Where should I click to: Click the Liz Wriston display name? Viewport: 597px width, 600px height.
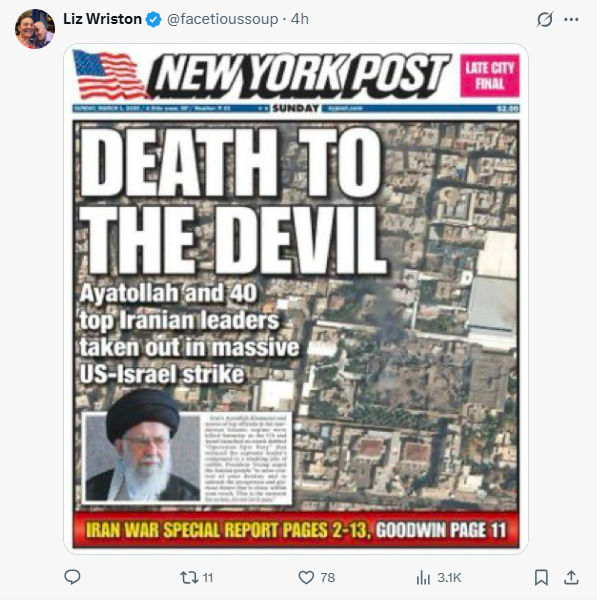[102, 19]
